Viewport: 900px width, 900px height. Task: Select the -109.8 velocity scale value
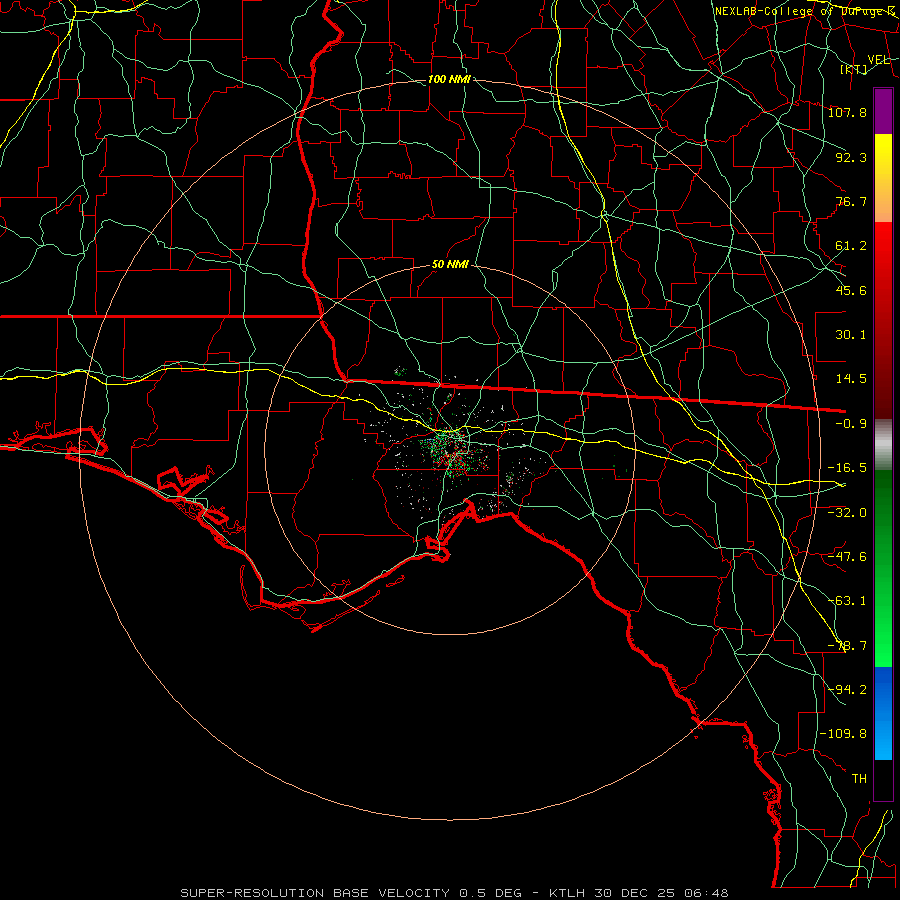(x=843, y=734)
